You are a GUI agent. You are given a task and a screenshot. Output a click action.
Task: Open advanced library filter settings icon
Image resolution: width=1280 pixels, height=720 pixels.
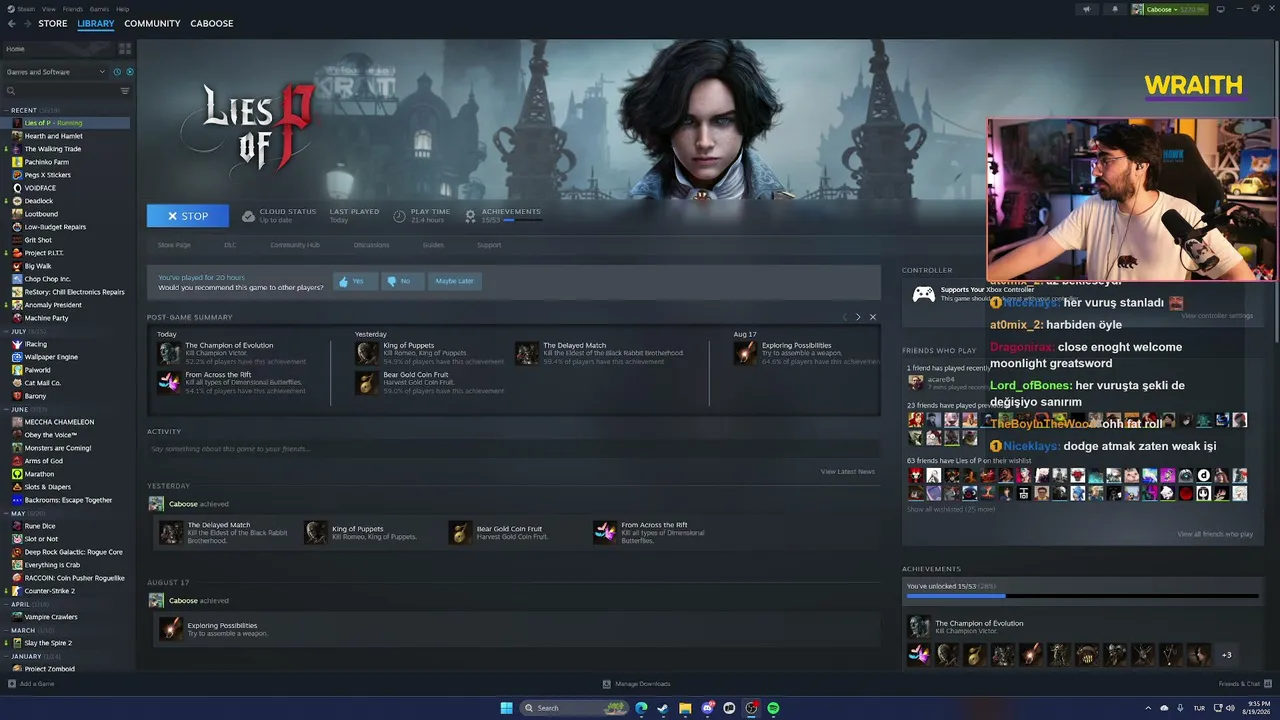(125, 91)
